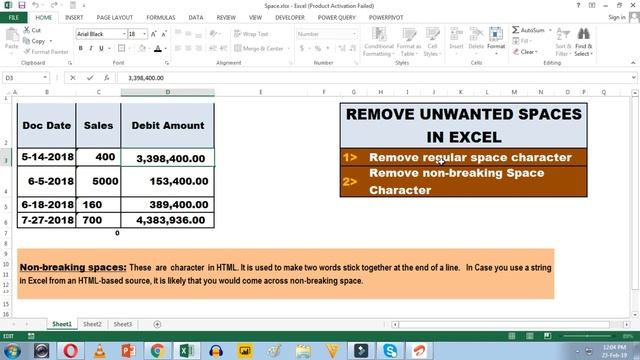Switch to DATA ribbon tab

tap(196, 18)
